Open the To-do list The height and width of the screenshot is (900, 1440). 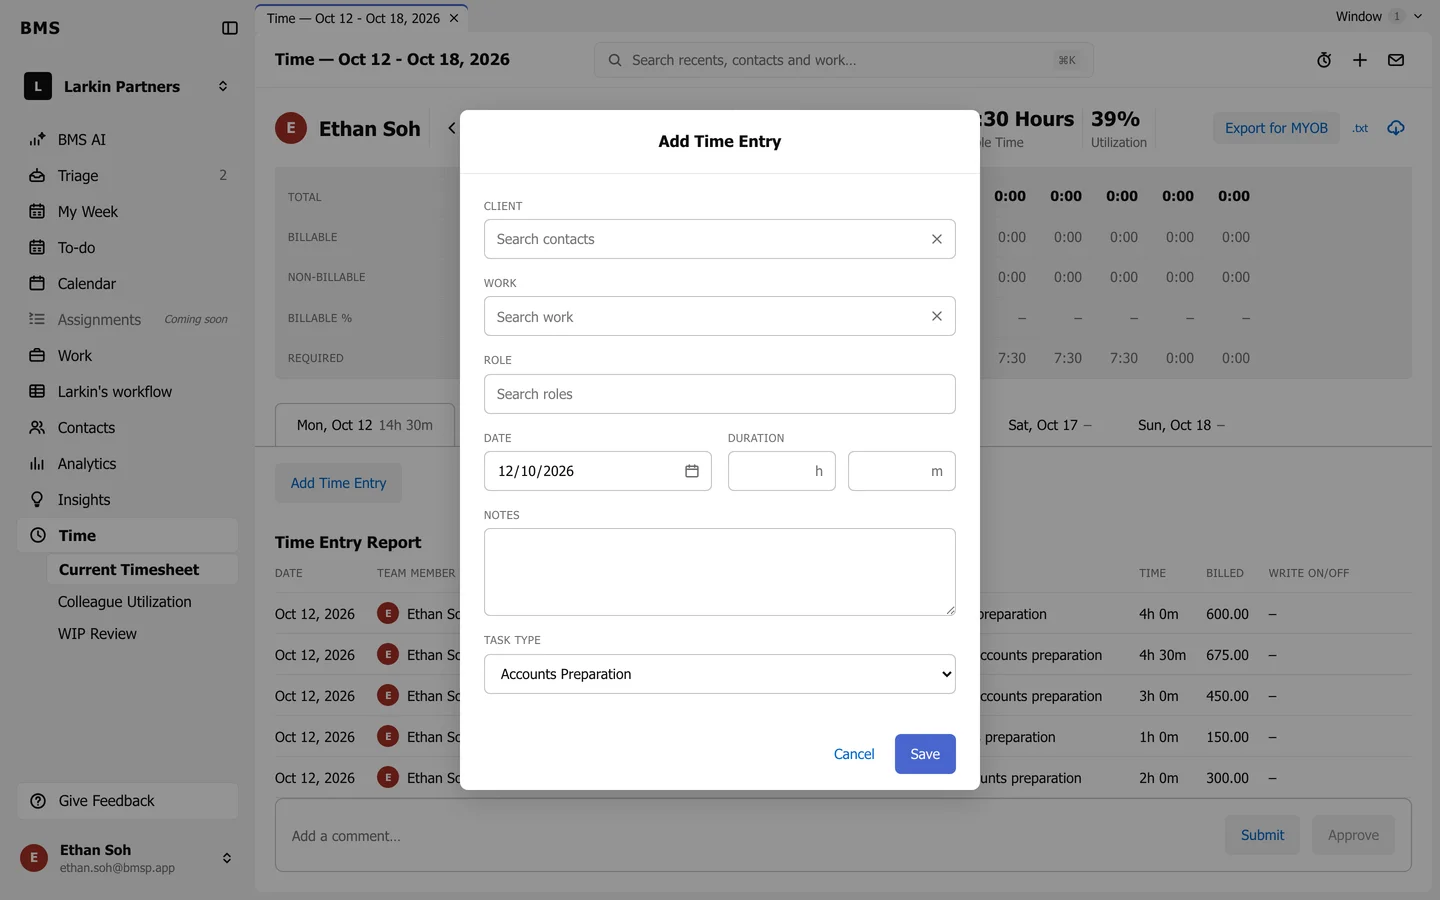(x=127, y=248)
